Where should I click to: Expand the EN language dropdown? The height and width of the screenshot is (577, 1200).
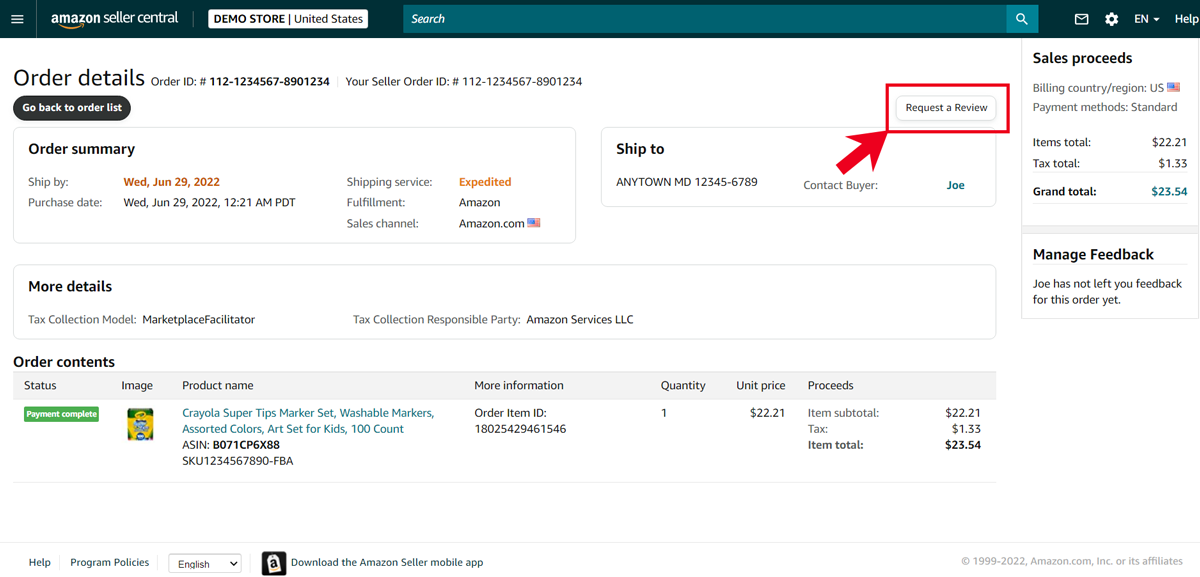[1146, 19]
